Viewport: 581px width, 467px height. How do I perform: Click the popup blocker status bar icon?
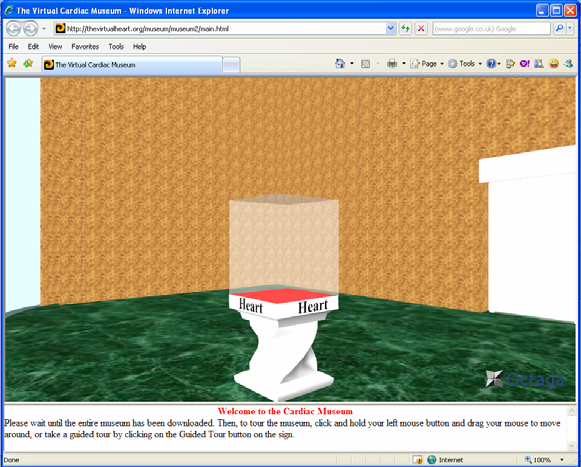pyautogui.click(x=418, y=460)
